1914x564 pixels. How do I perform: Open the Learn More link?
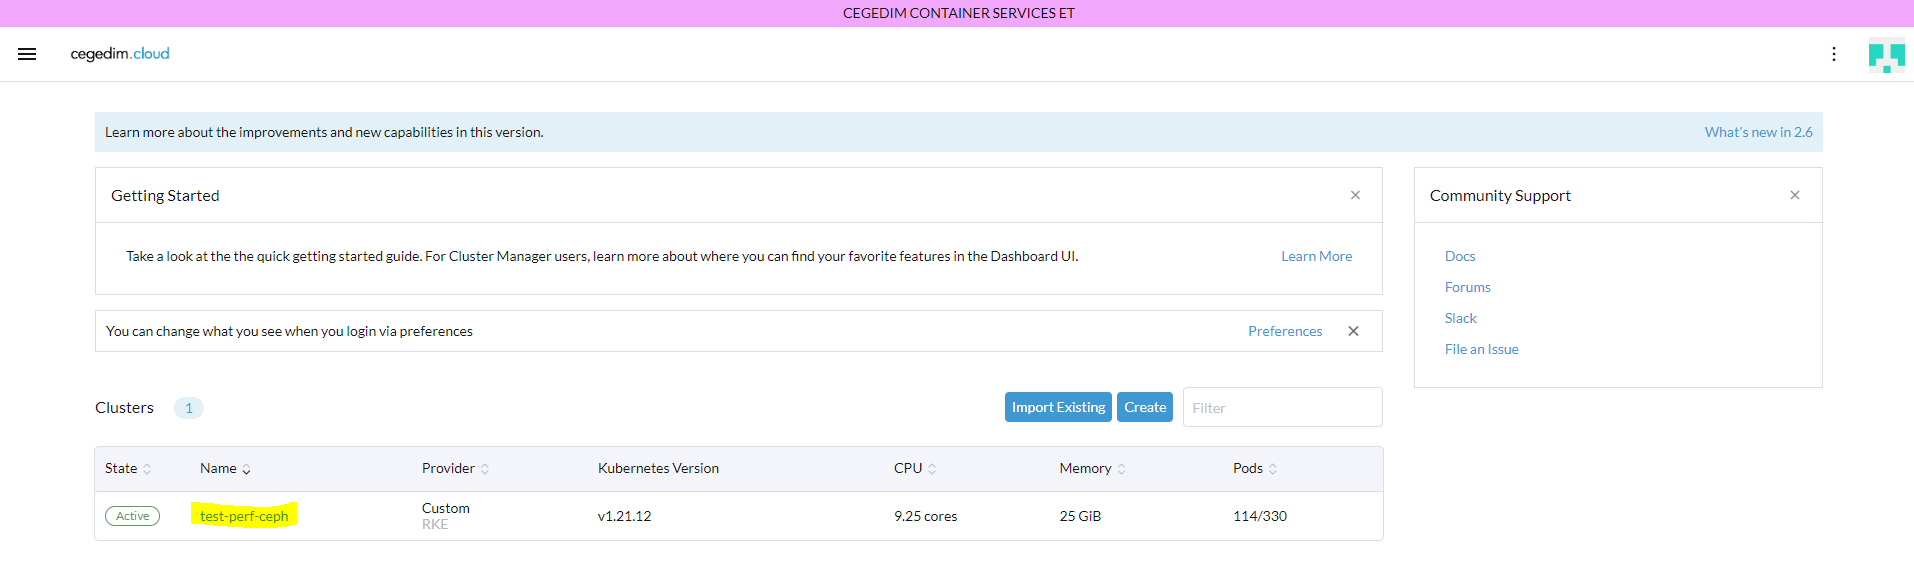[1316, 256]
